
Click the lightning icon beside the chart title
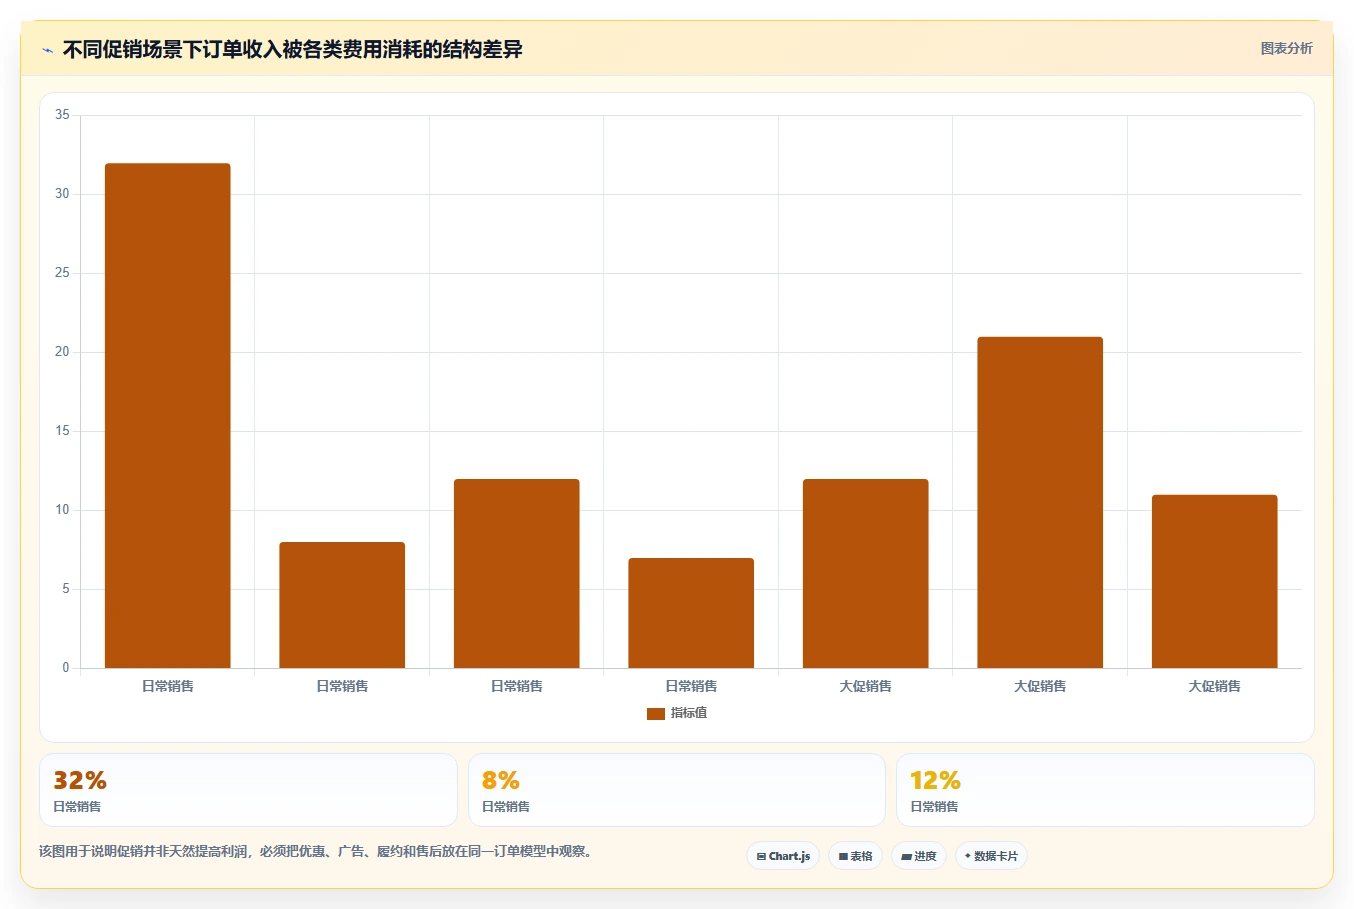47,50
